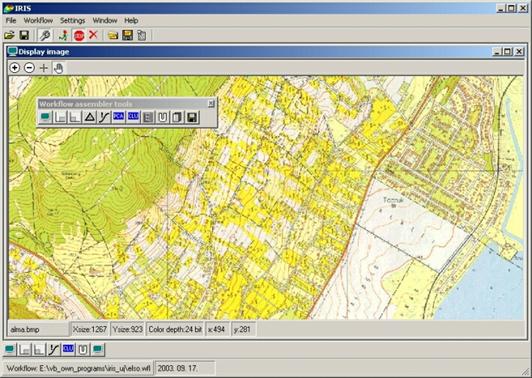
Task: Select curve step in bottom workflow strip
Action: click(x=54, y=349)
